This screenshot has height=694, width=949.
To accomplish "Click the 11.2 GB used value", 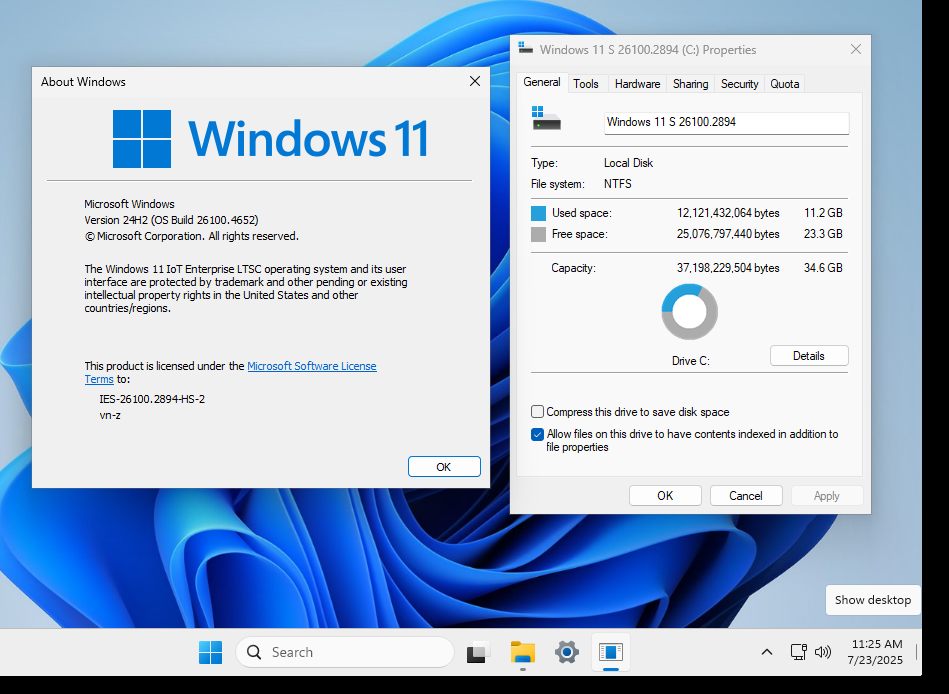I will point(823,213).
